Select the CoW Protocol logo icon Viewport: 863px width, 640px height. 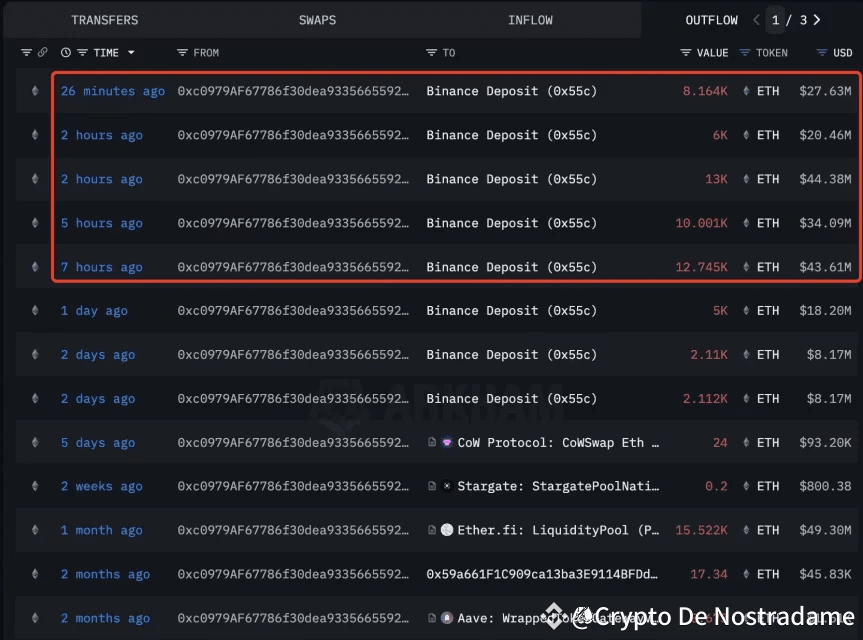446,442
